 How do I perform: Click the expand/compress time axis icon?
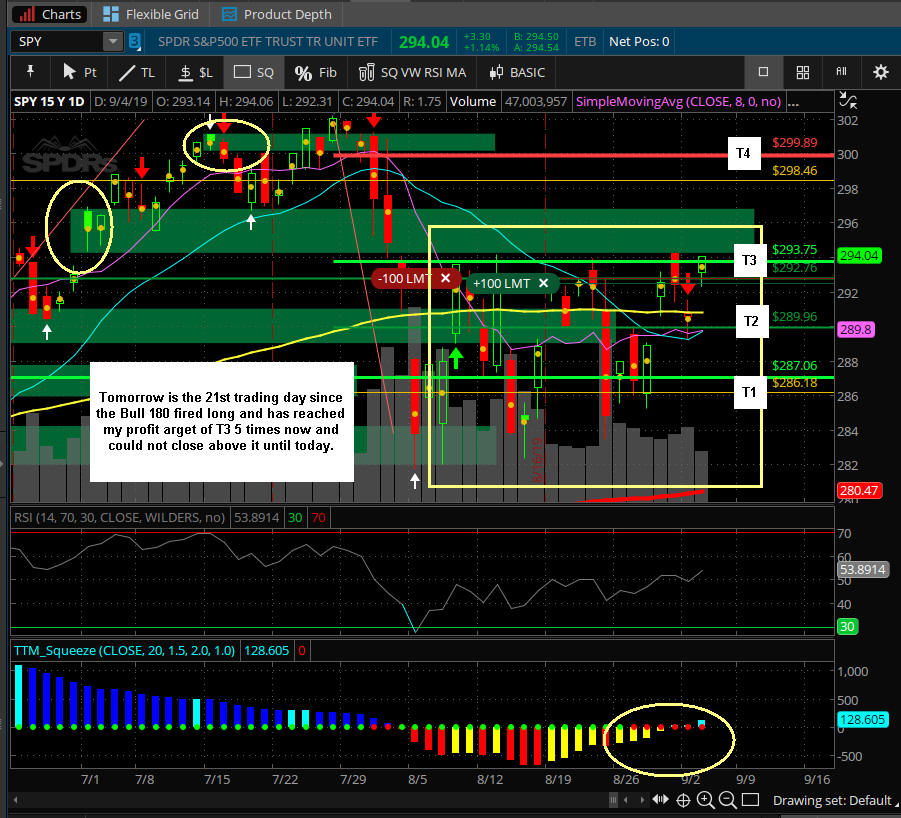[x=661, y=800]
